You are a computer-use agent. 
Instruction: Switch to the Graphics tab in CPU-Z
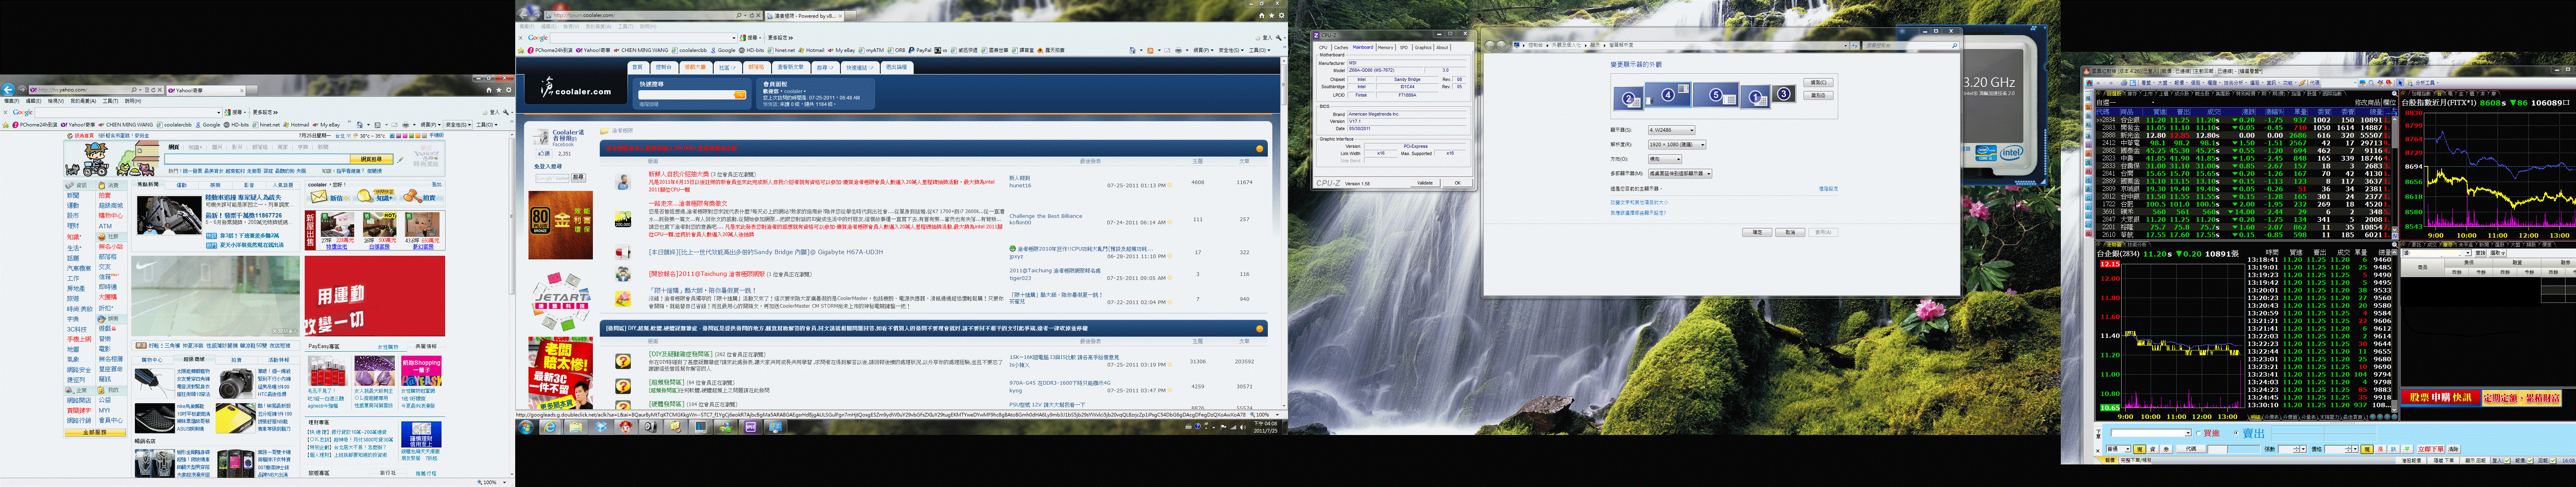tap(1423, 48)
